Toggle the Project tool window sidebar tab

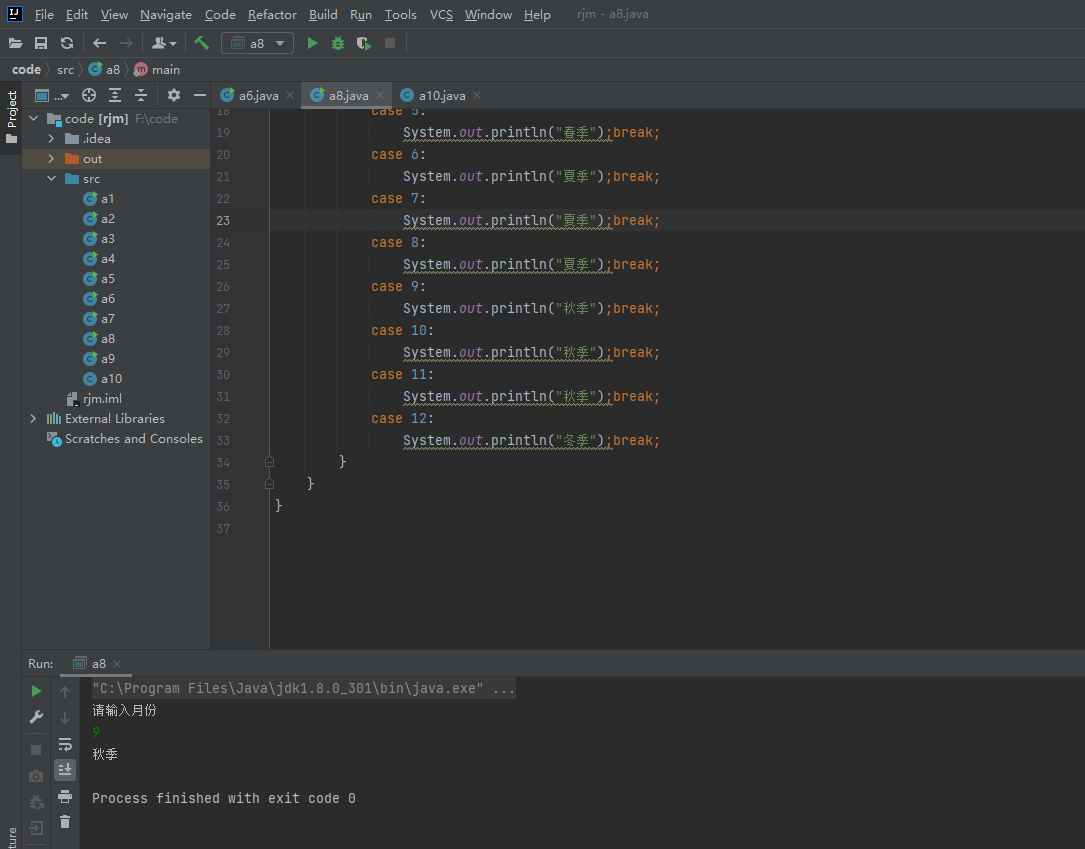point(11,117)
